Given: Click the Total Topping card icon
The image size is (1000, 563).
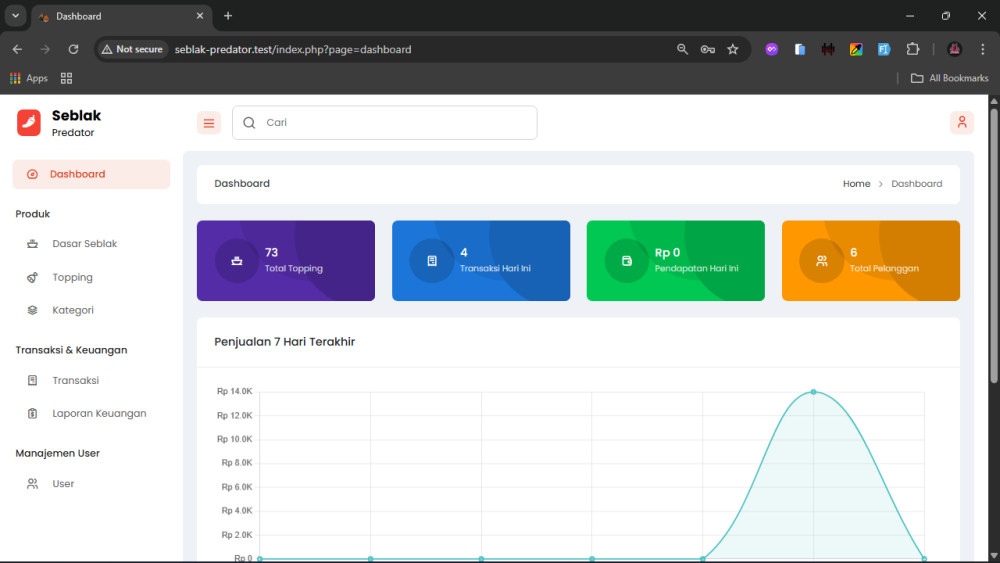Looking at the screenshot, I should [x=237, y=261].
